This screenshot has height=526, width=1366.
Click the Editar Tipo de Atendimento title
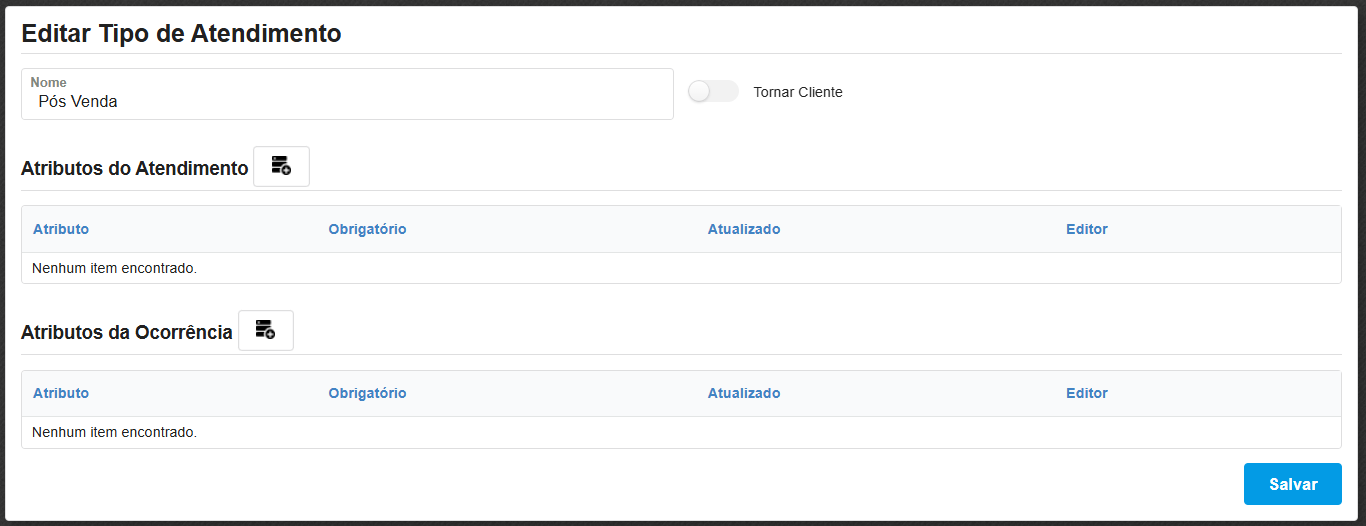tap(181, 34)
